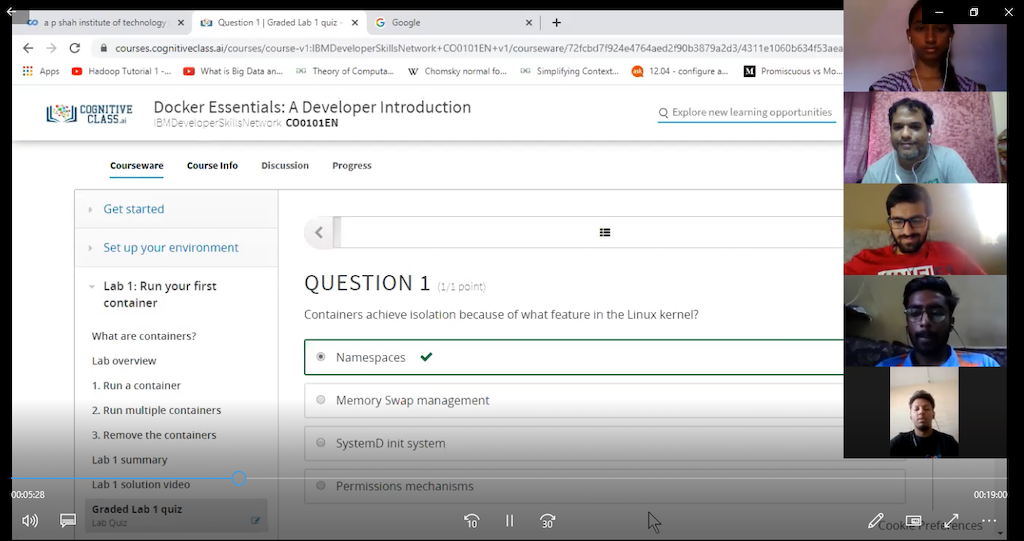Click the participant in red shirt thumbnail

click(x=925, y=229)
